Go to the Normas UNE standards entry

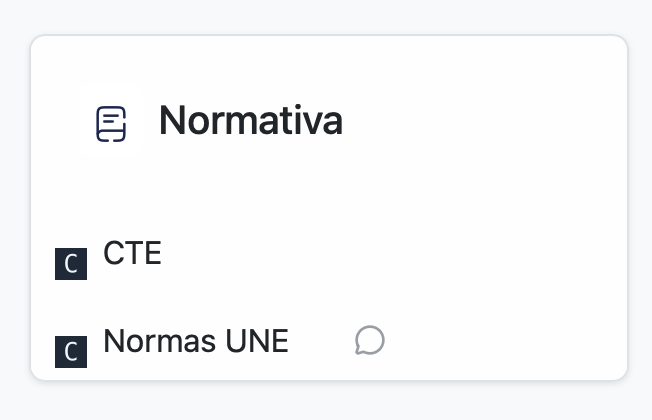click(x=196, y=342)
